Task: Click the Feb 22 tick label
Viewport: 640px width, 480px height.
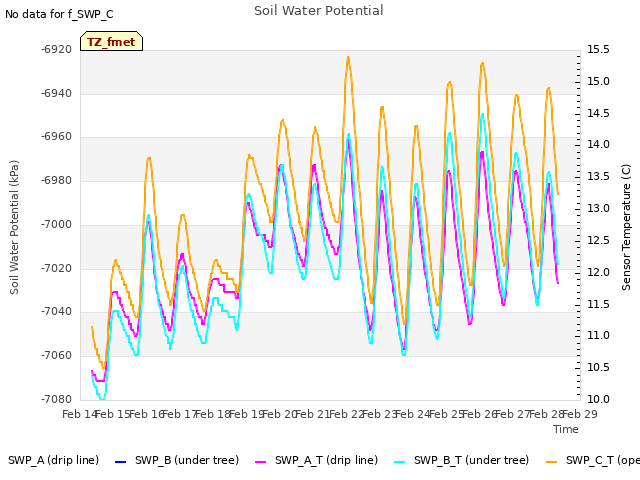Action: pos(346,414)
